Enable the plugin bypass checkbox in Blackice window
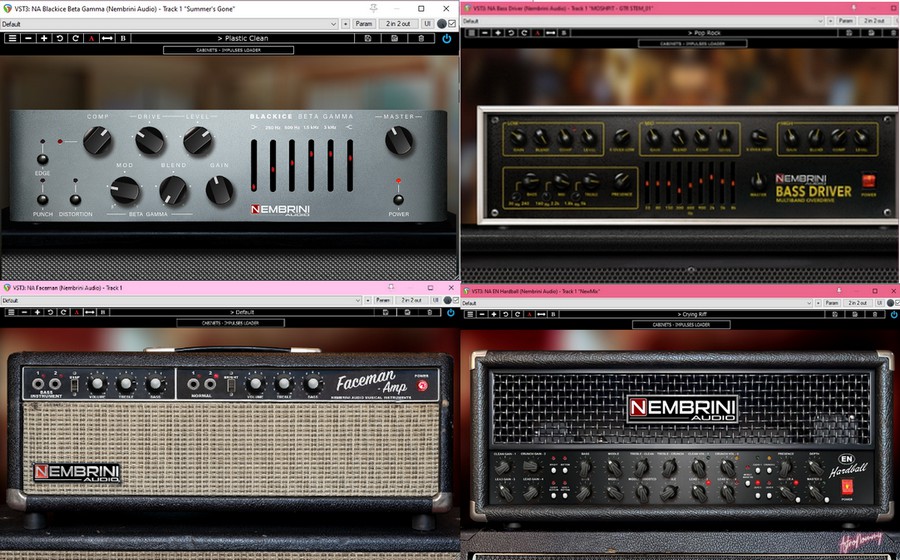Screen dimensions: 900x560 451,23
